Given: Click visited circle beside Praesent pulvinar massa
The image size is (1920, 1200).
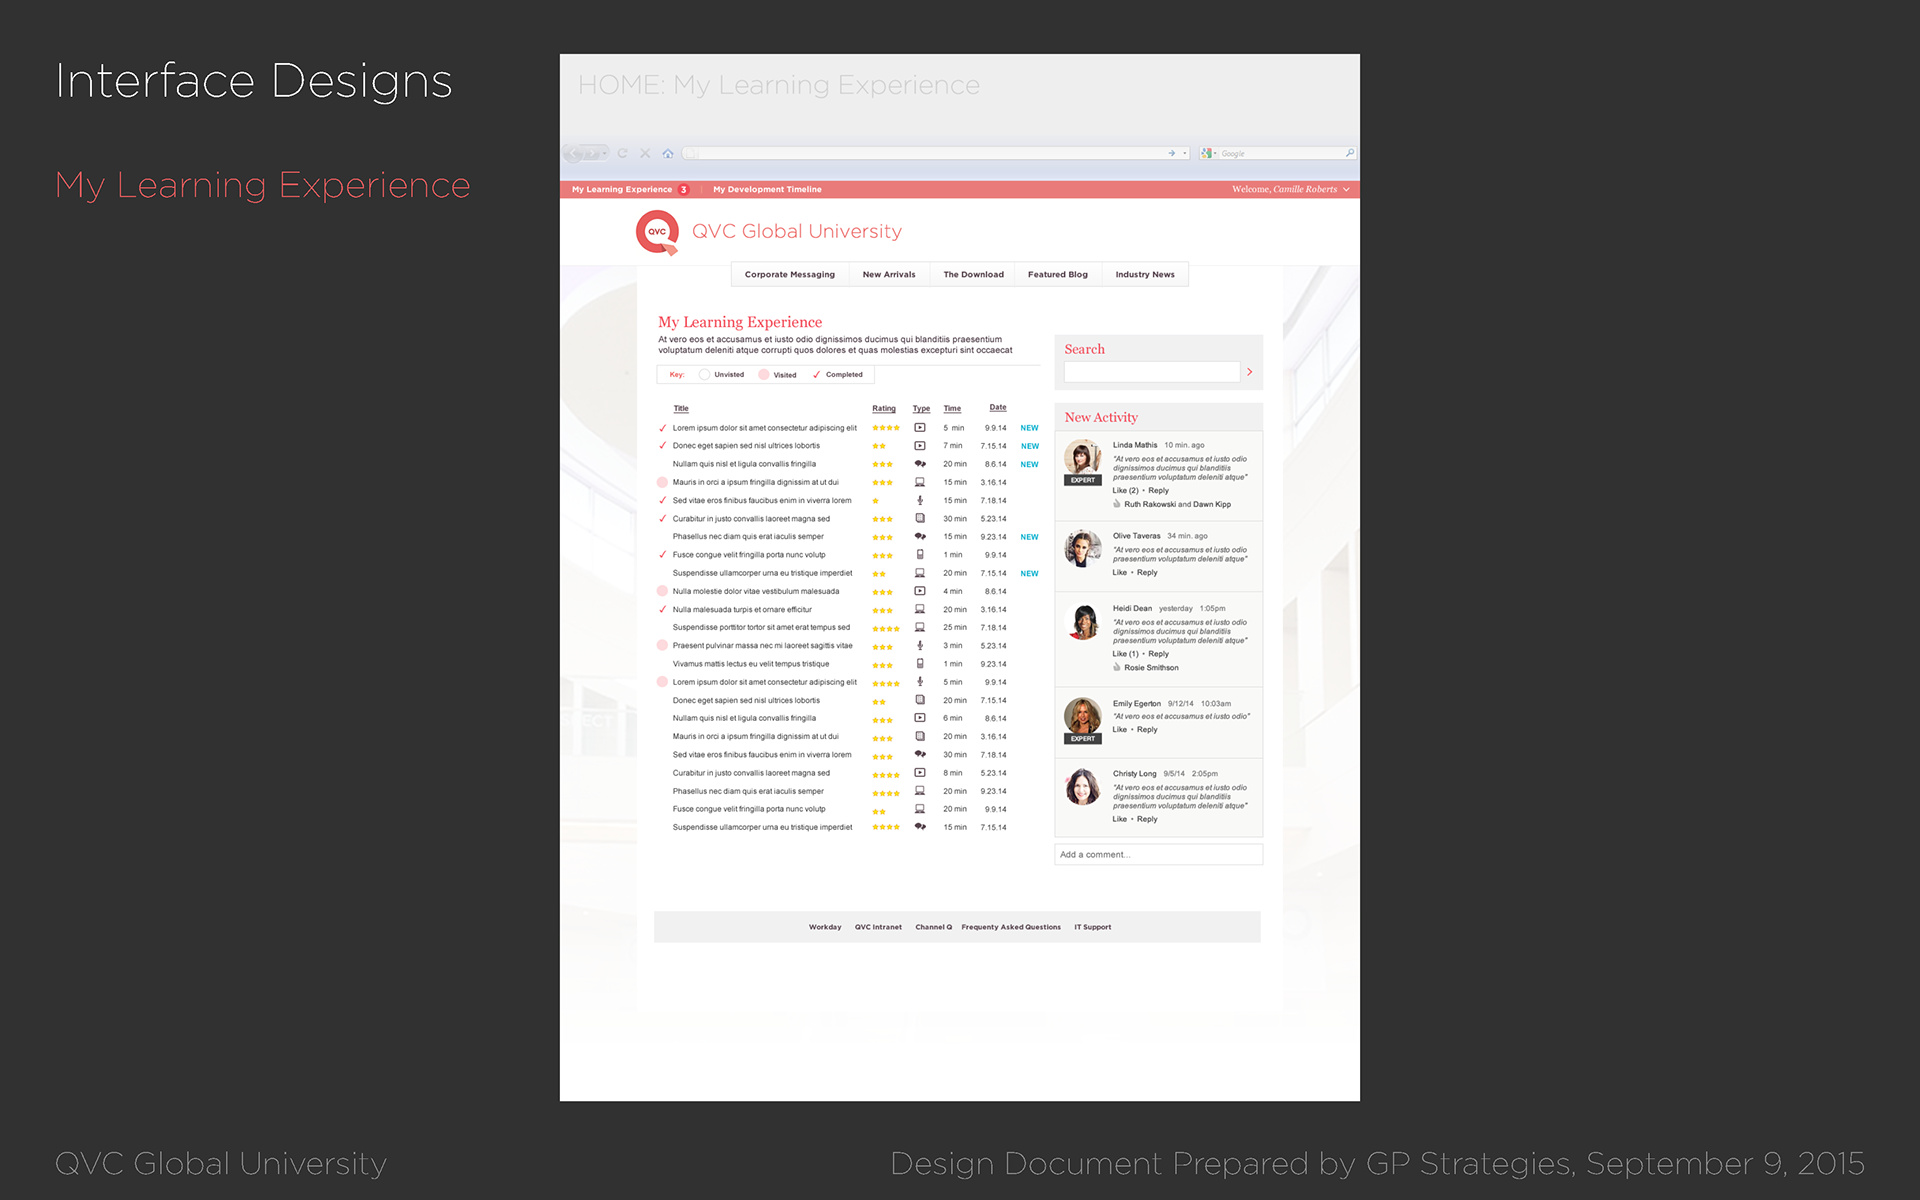Looking at the screenshot, I should pyautogui.click(x=662, y=646).
